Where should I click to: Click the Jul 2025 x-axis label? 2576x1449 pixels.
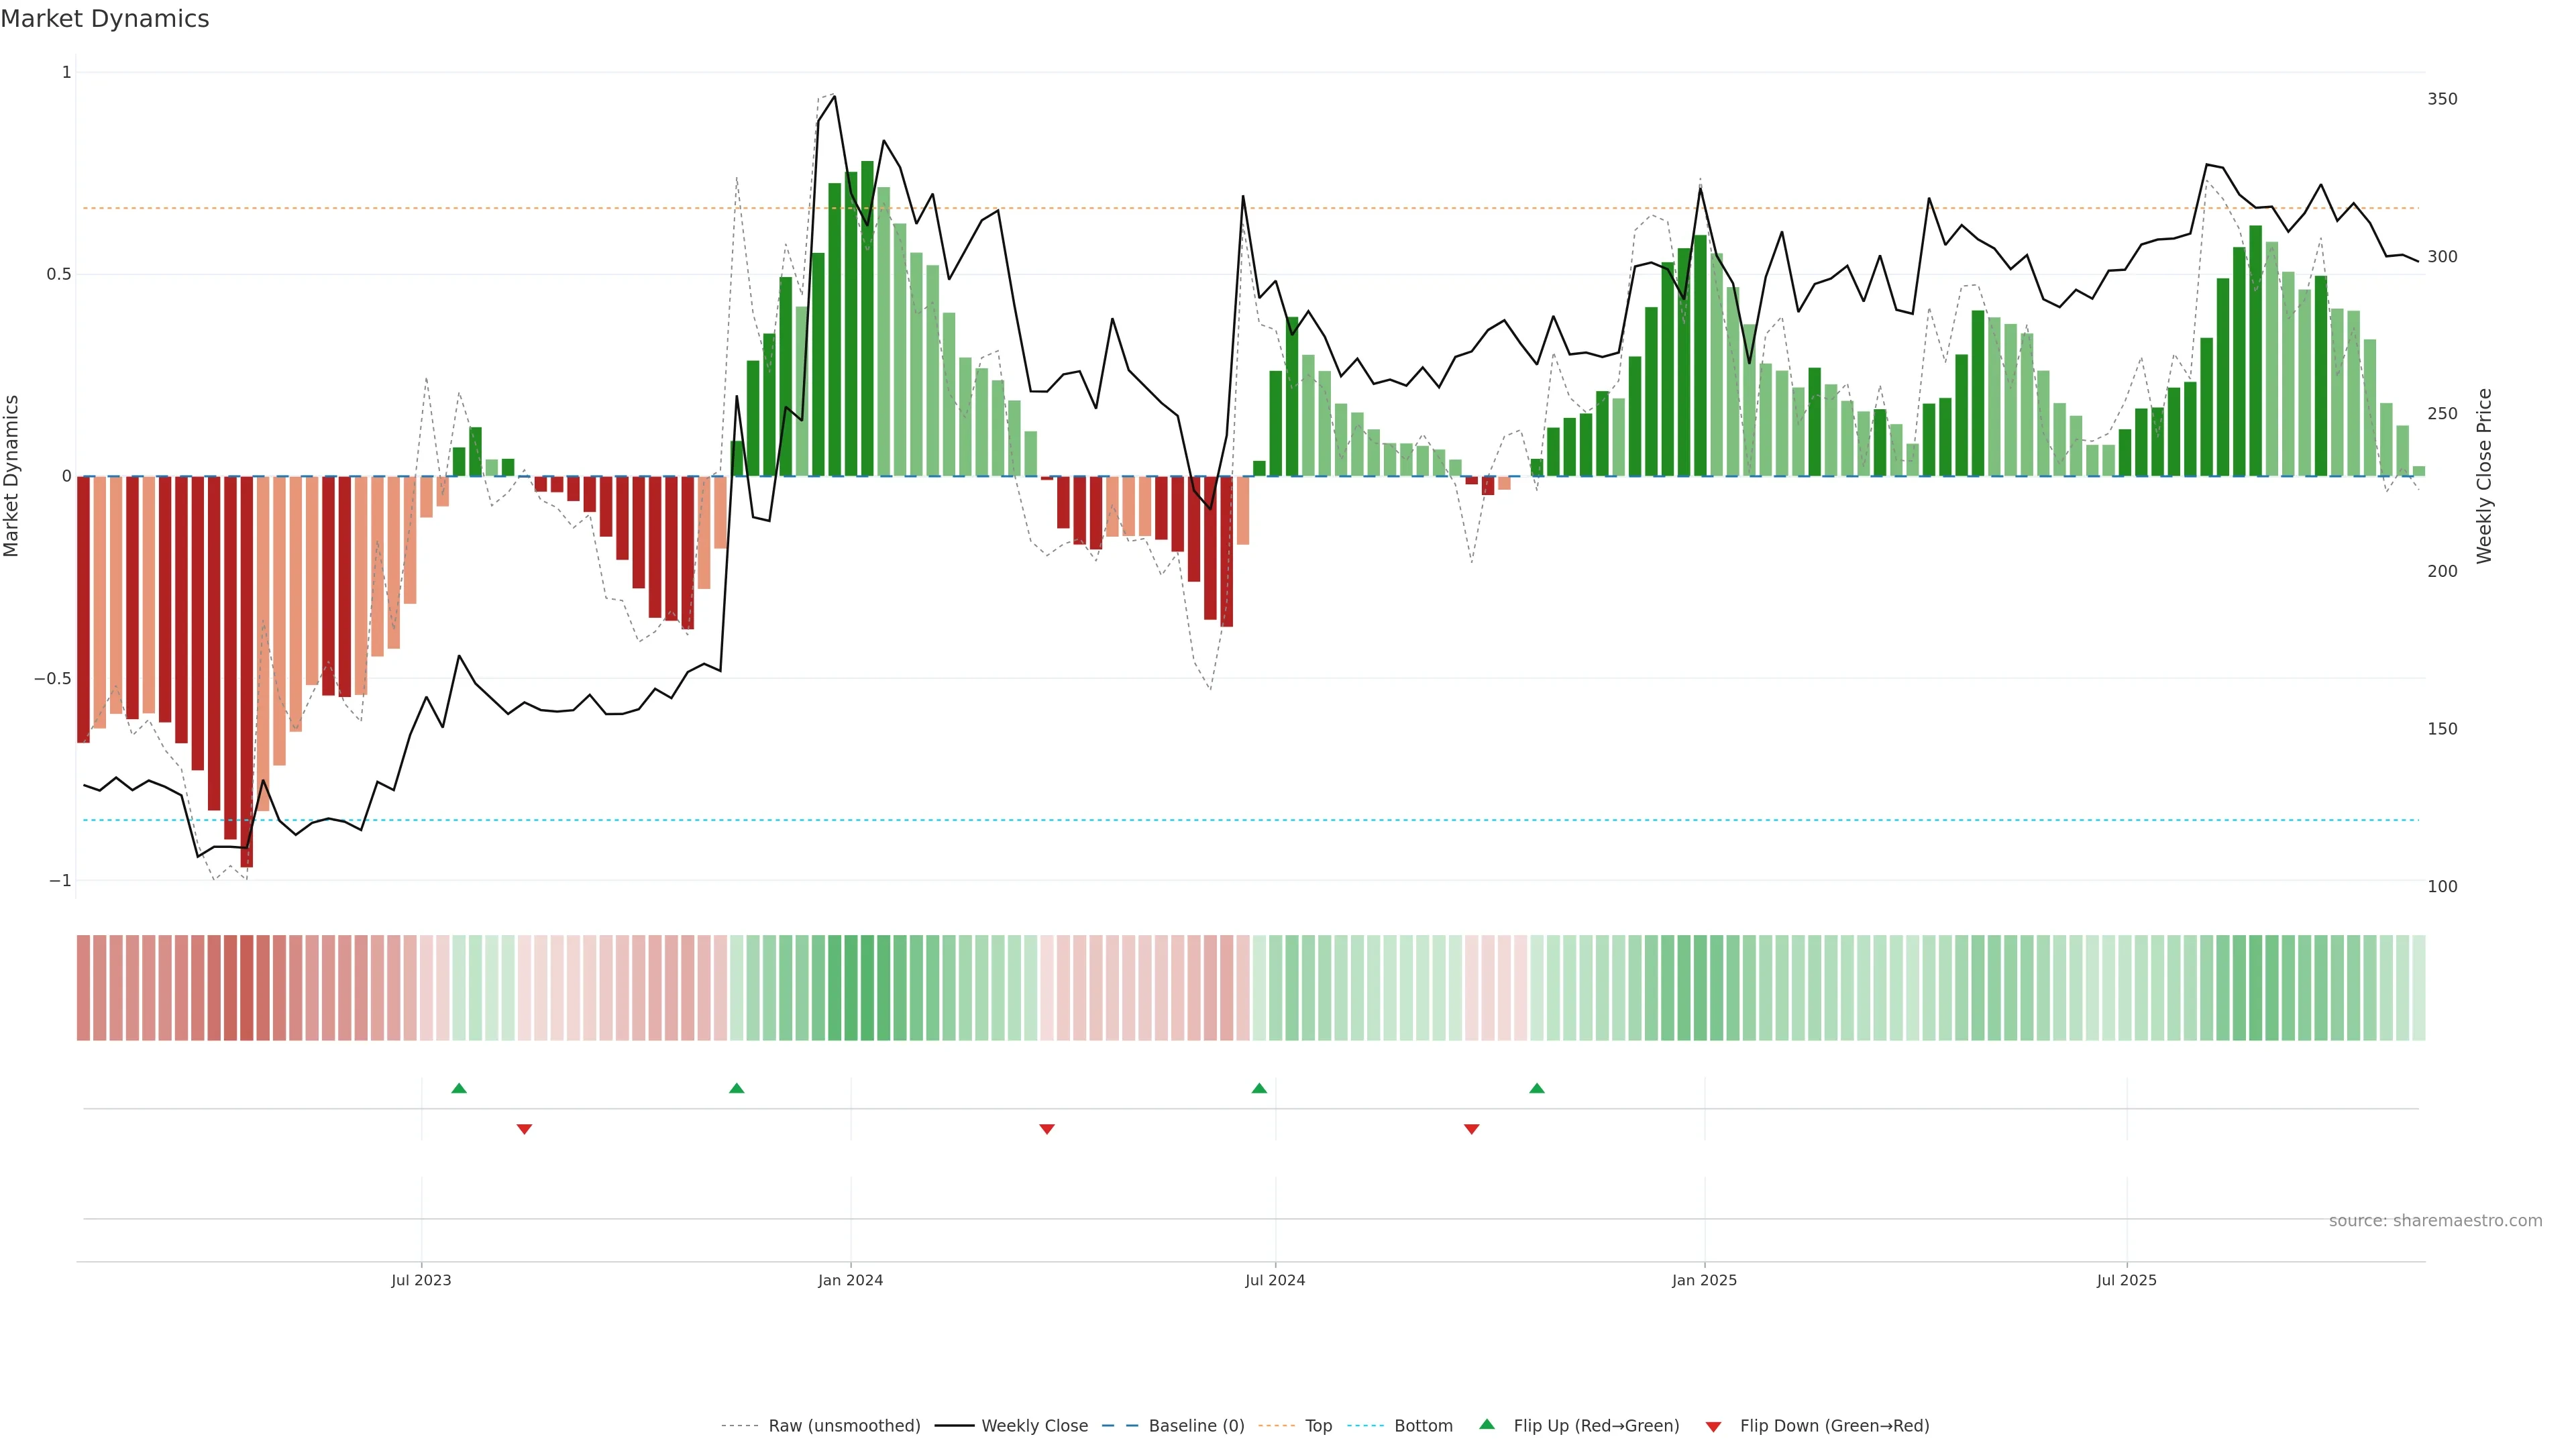[2127, 1280]
